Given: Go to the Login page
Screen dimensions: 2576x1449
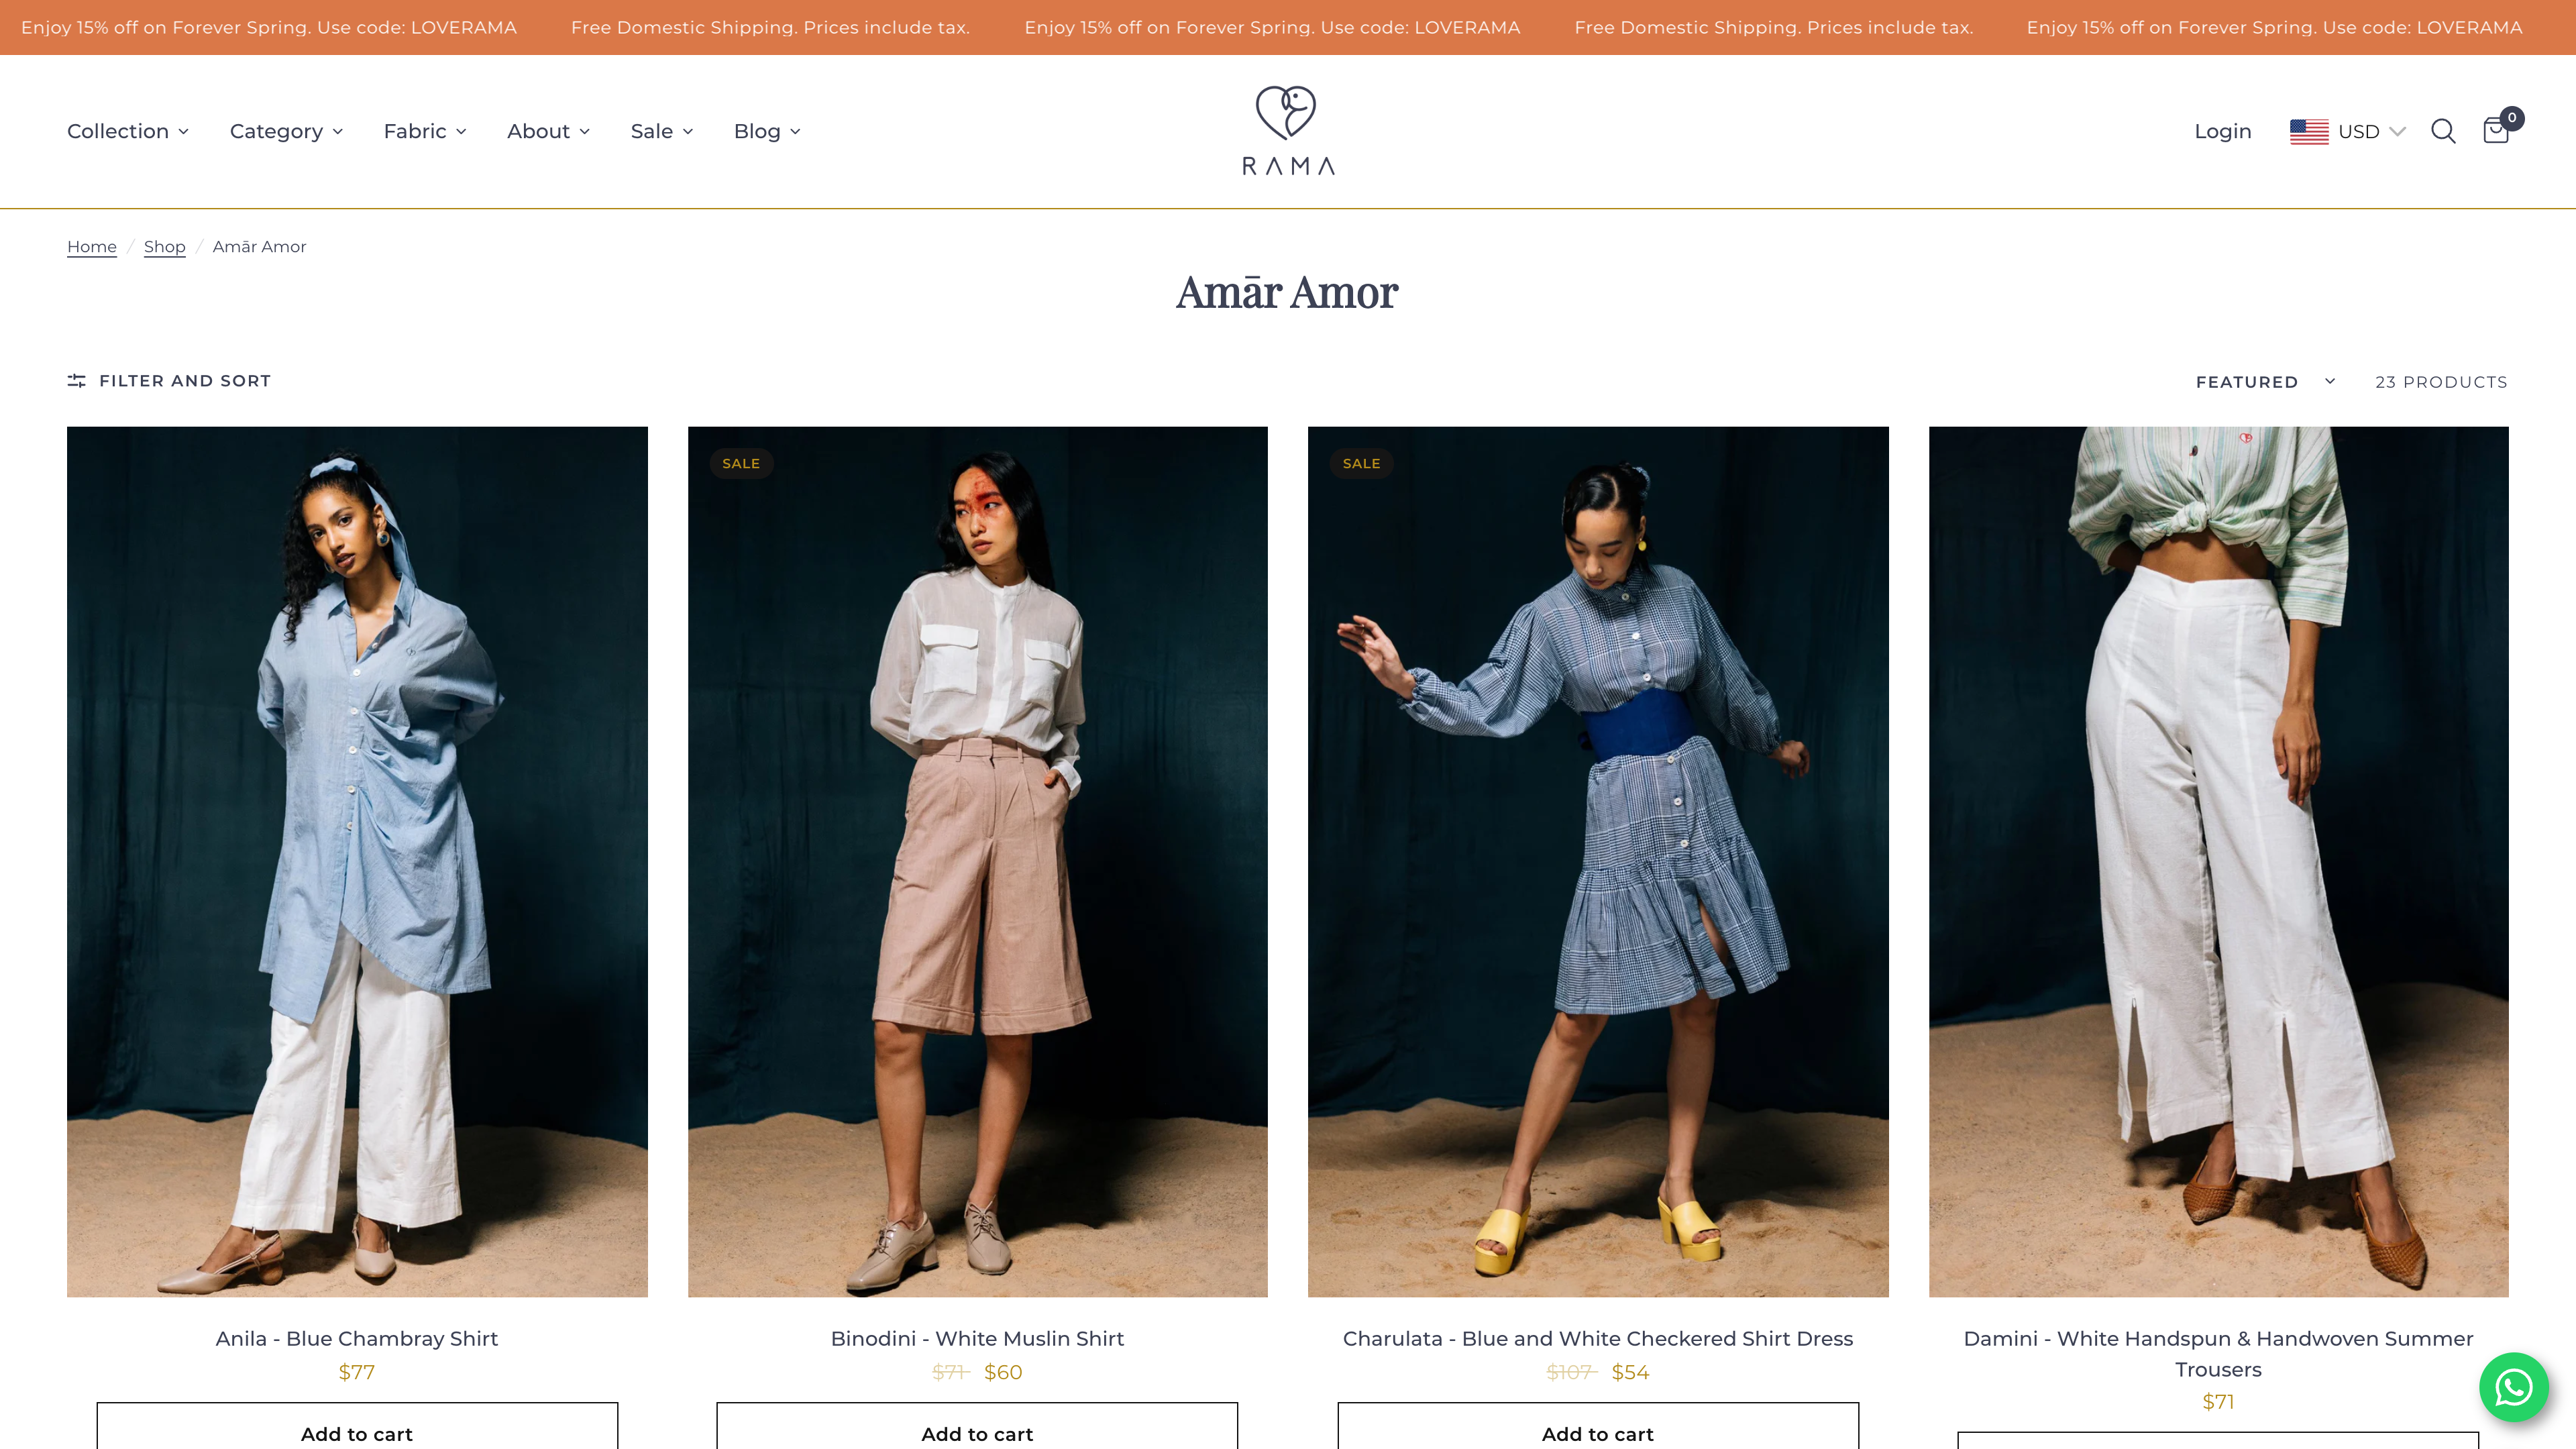Looking at the screenshot, I should (2222, 132).
